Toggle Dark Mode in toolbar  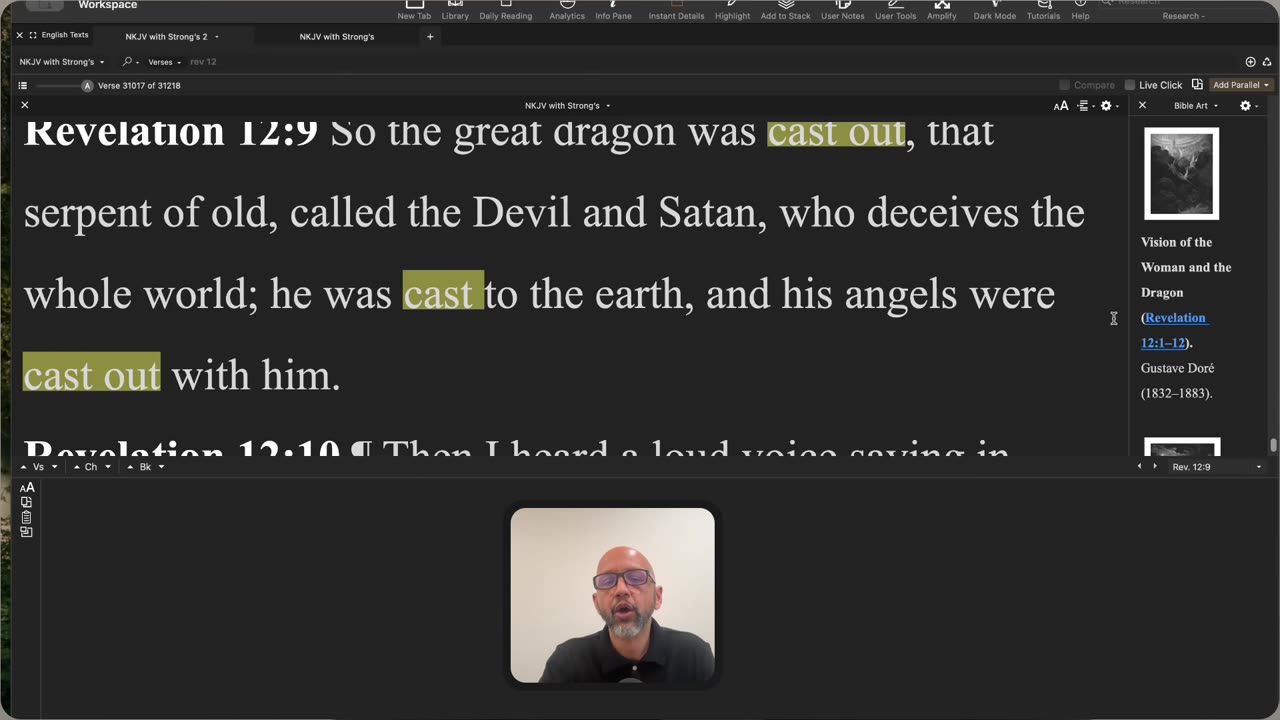[995, 10]
